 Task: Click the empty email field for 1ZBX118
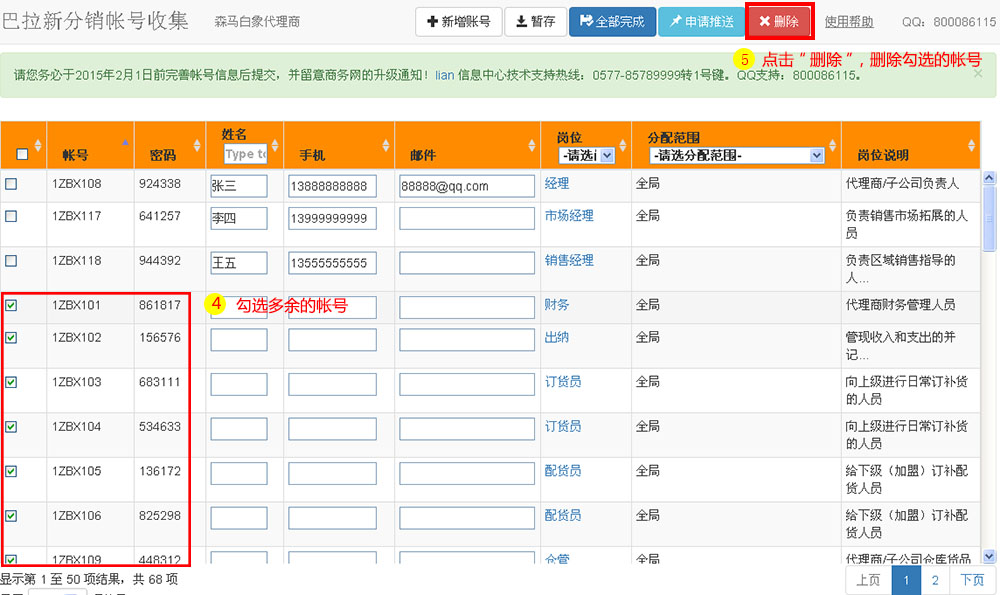click(x=467, y=263)
